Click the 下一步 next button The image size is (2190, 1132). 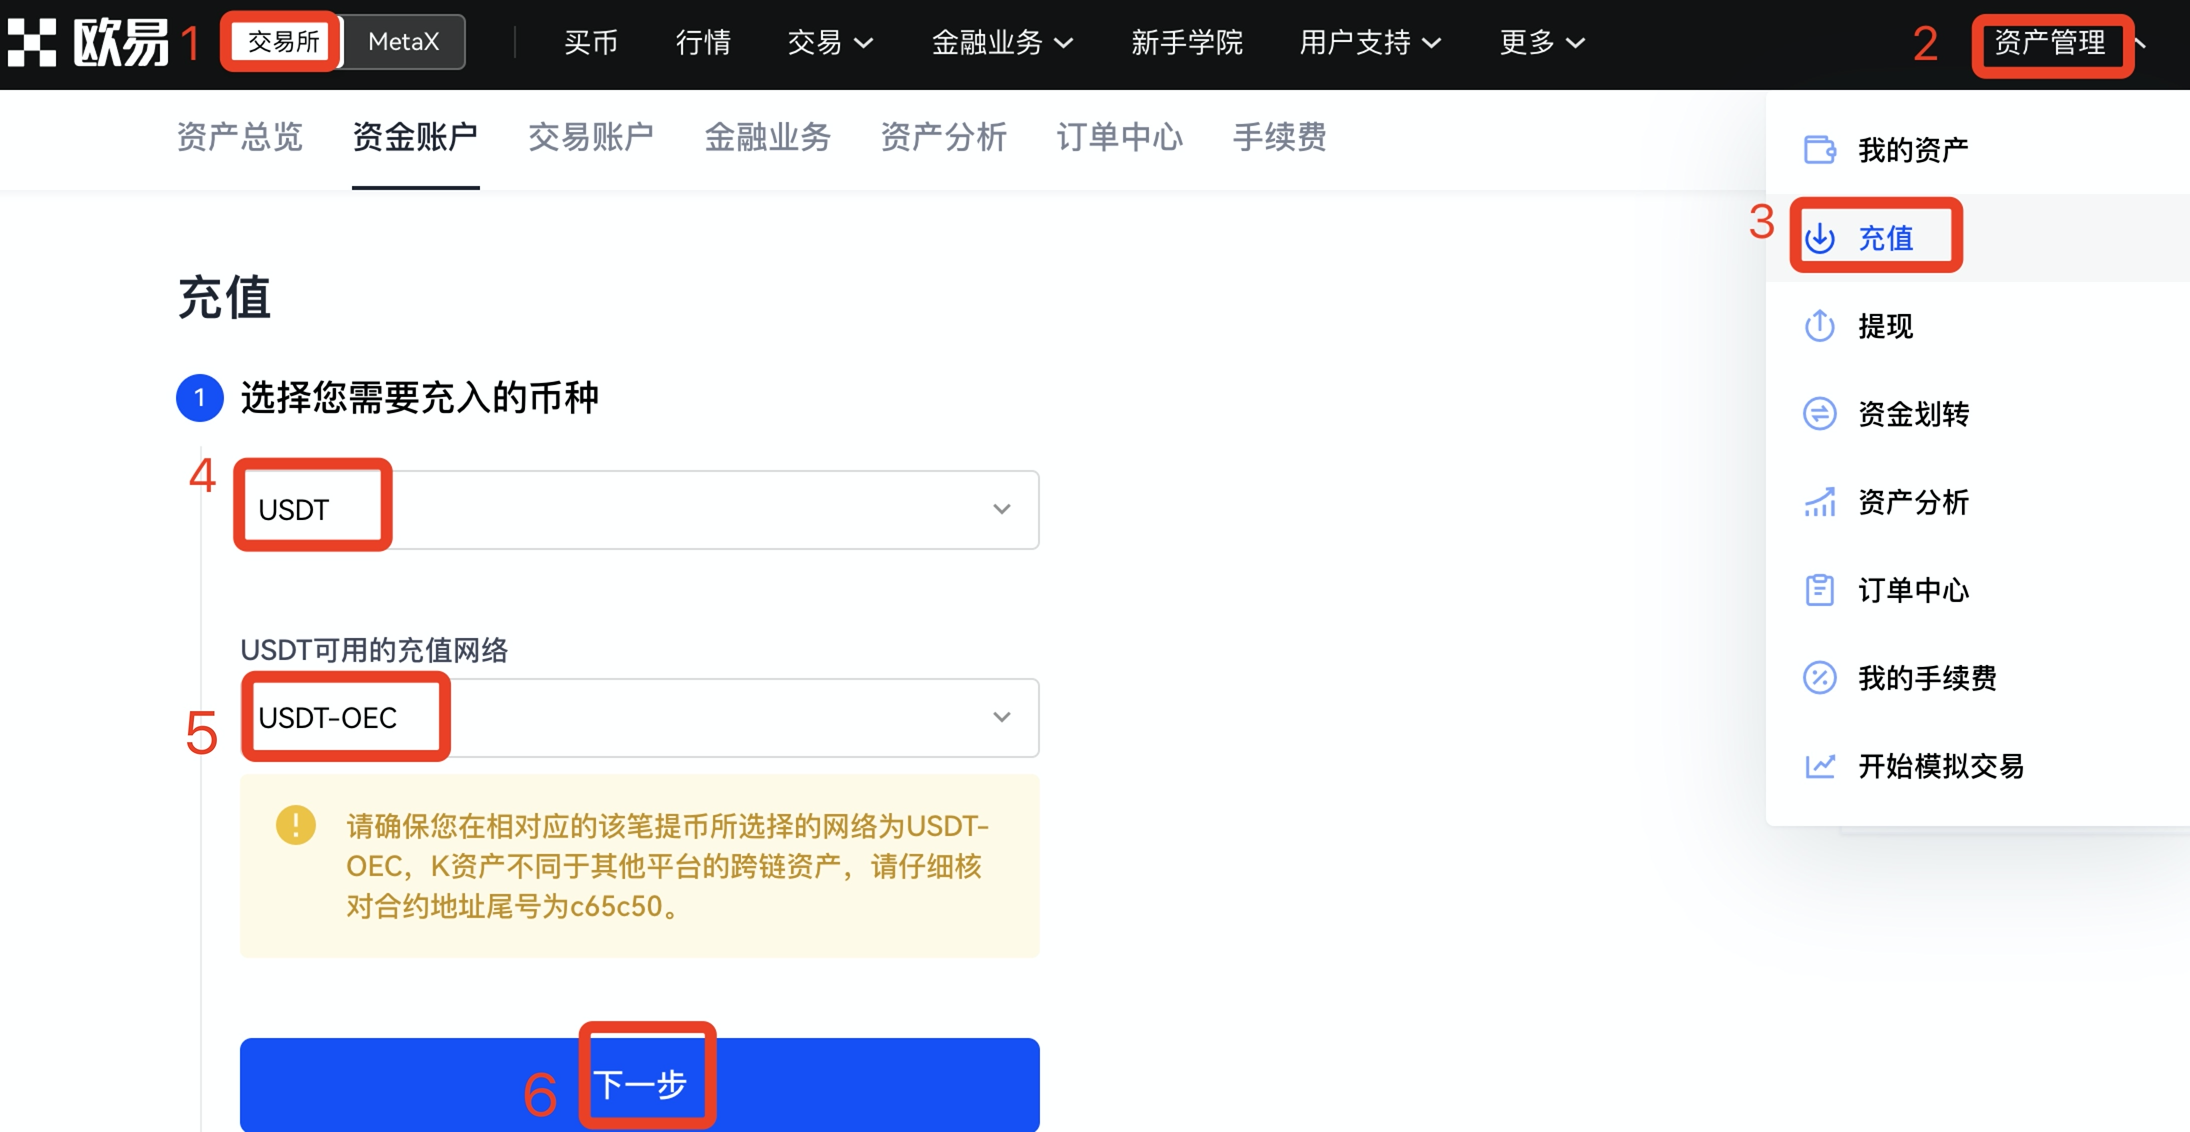click(x=640, y=1085)
